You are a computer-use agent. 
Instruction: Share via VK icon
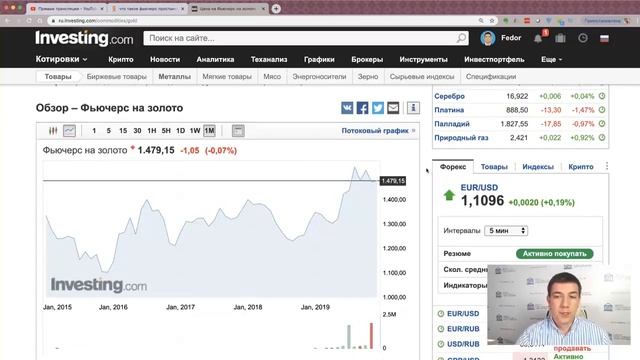347,108
